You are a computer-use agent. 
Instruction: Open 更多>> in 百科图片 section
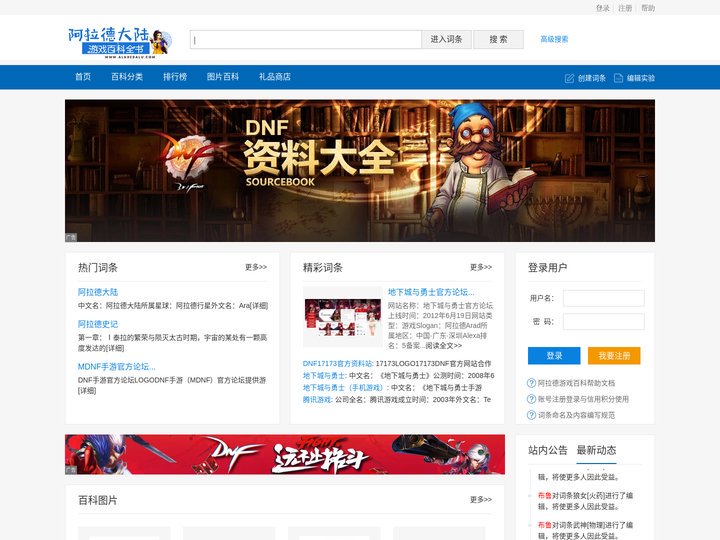click(x=481, y=499)
